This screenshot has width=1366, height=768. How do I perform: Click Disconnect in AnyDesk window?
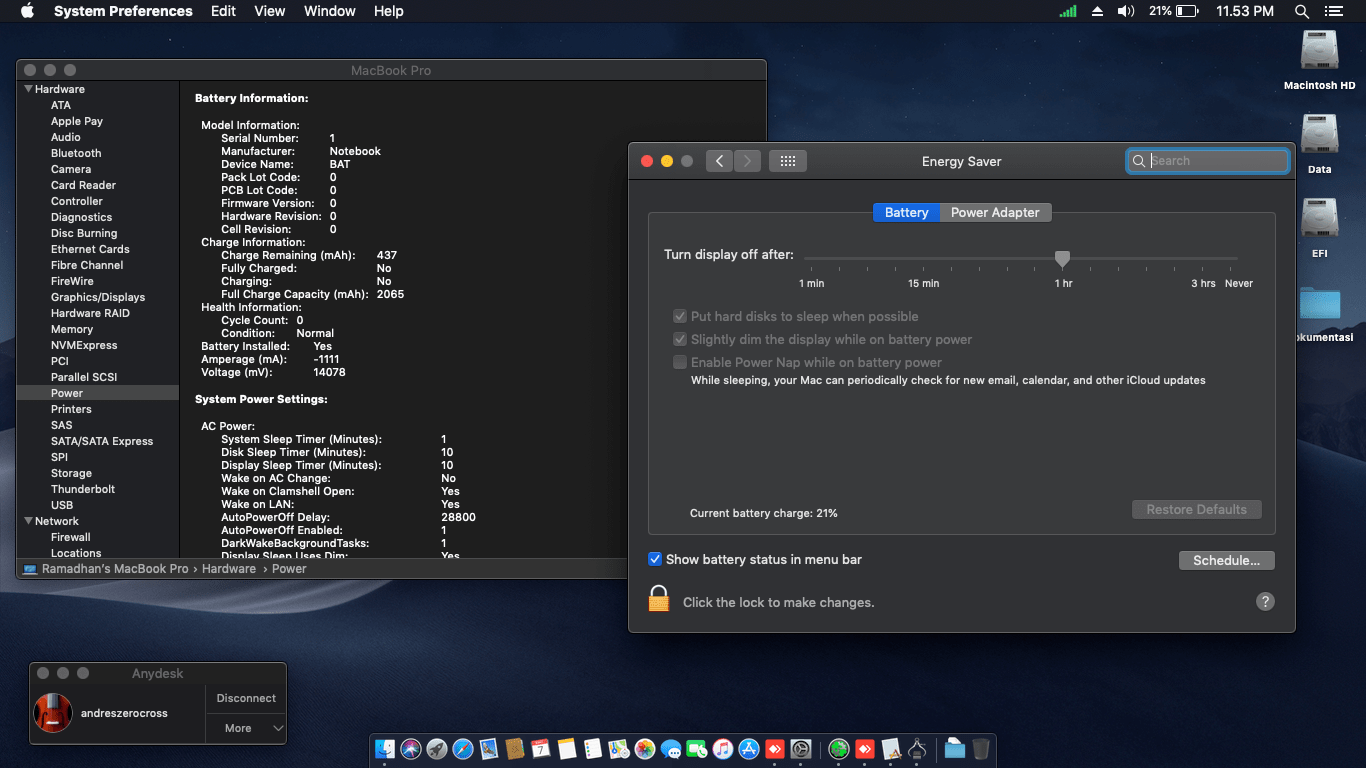point(246,698)
